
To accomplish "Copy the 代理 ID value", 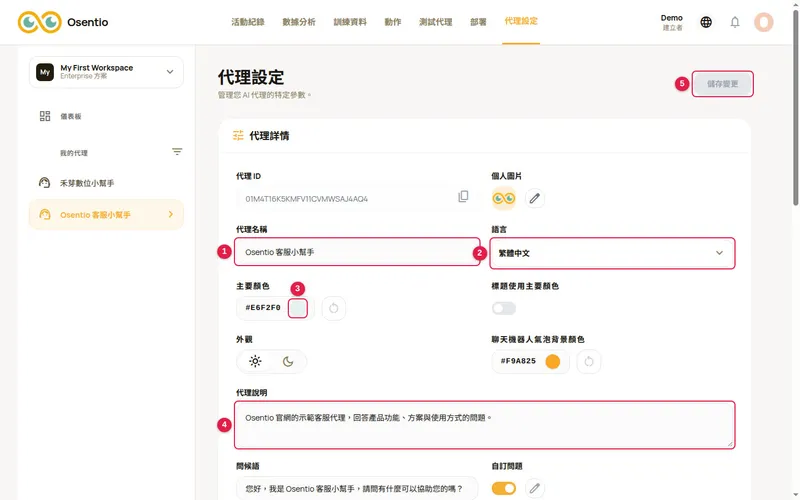I will pyautogui.click(x=463, y=196).
